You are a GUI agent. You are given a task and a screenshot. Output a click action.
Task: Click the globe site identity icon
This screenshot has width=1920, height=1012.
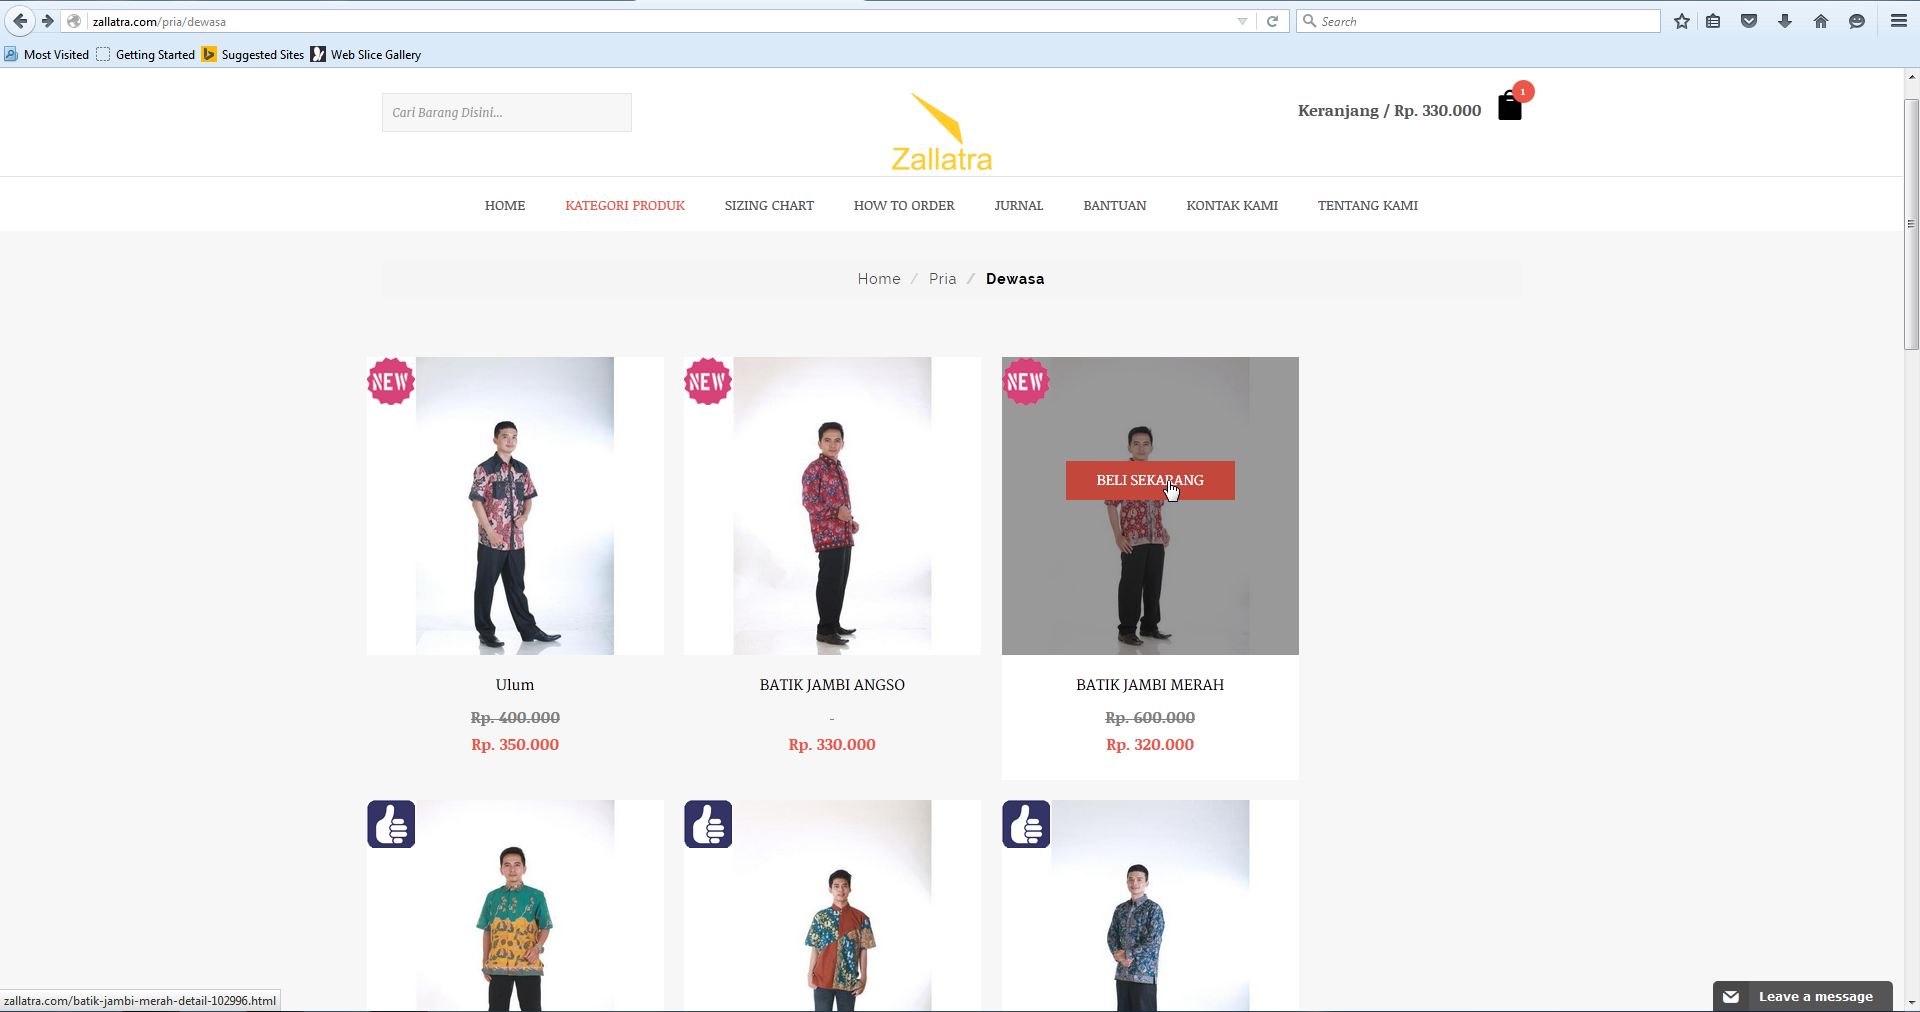(74, 21)
